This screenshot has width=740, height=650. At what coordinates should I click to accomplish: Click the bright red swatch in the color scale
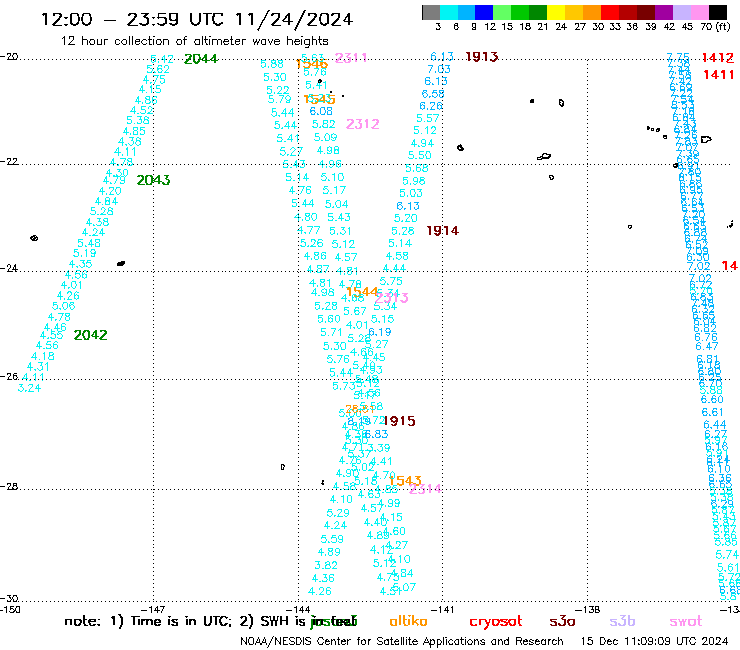click(610, 12)
